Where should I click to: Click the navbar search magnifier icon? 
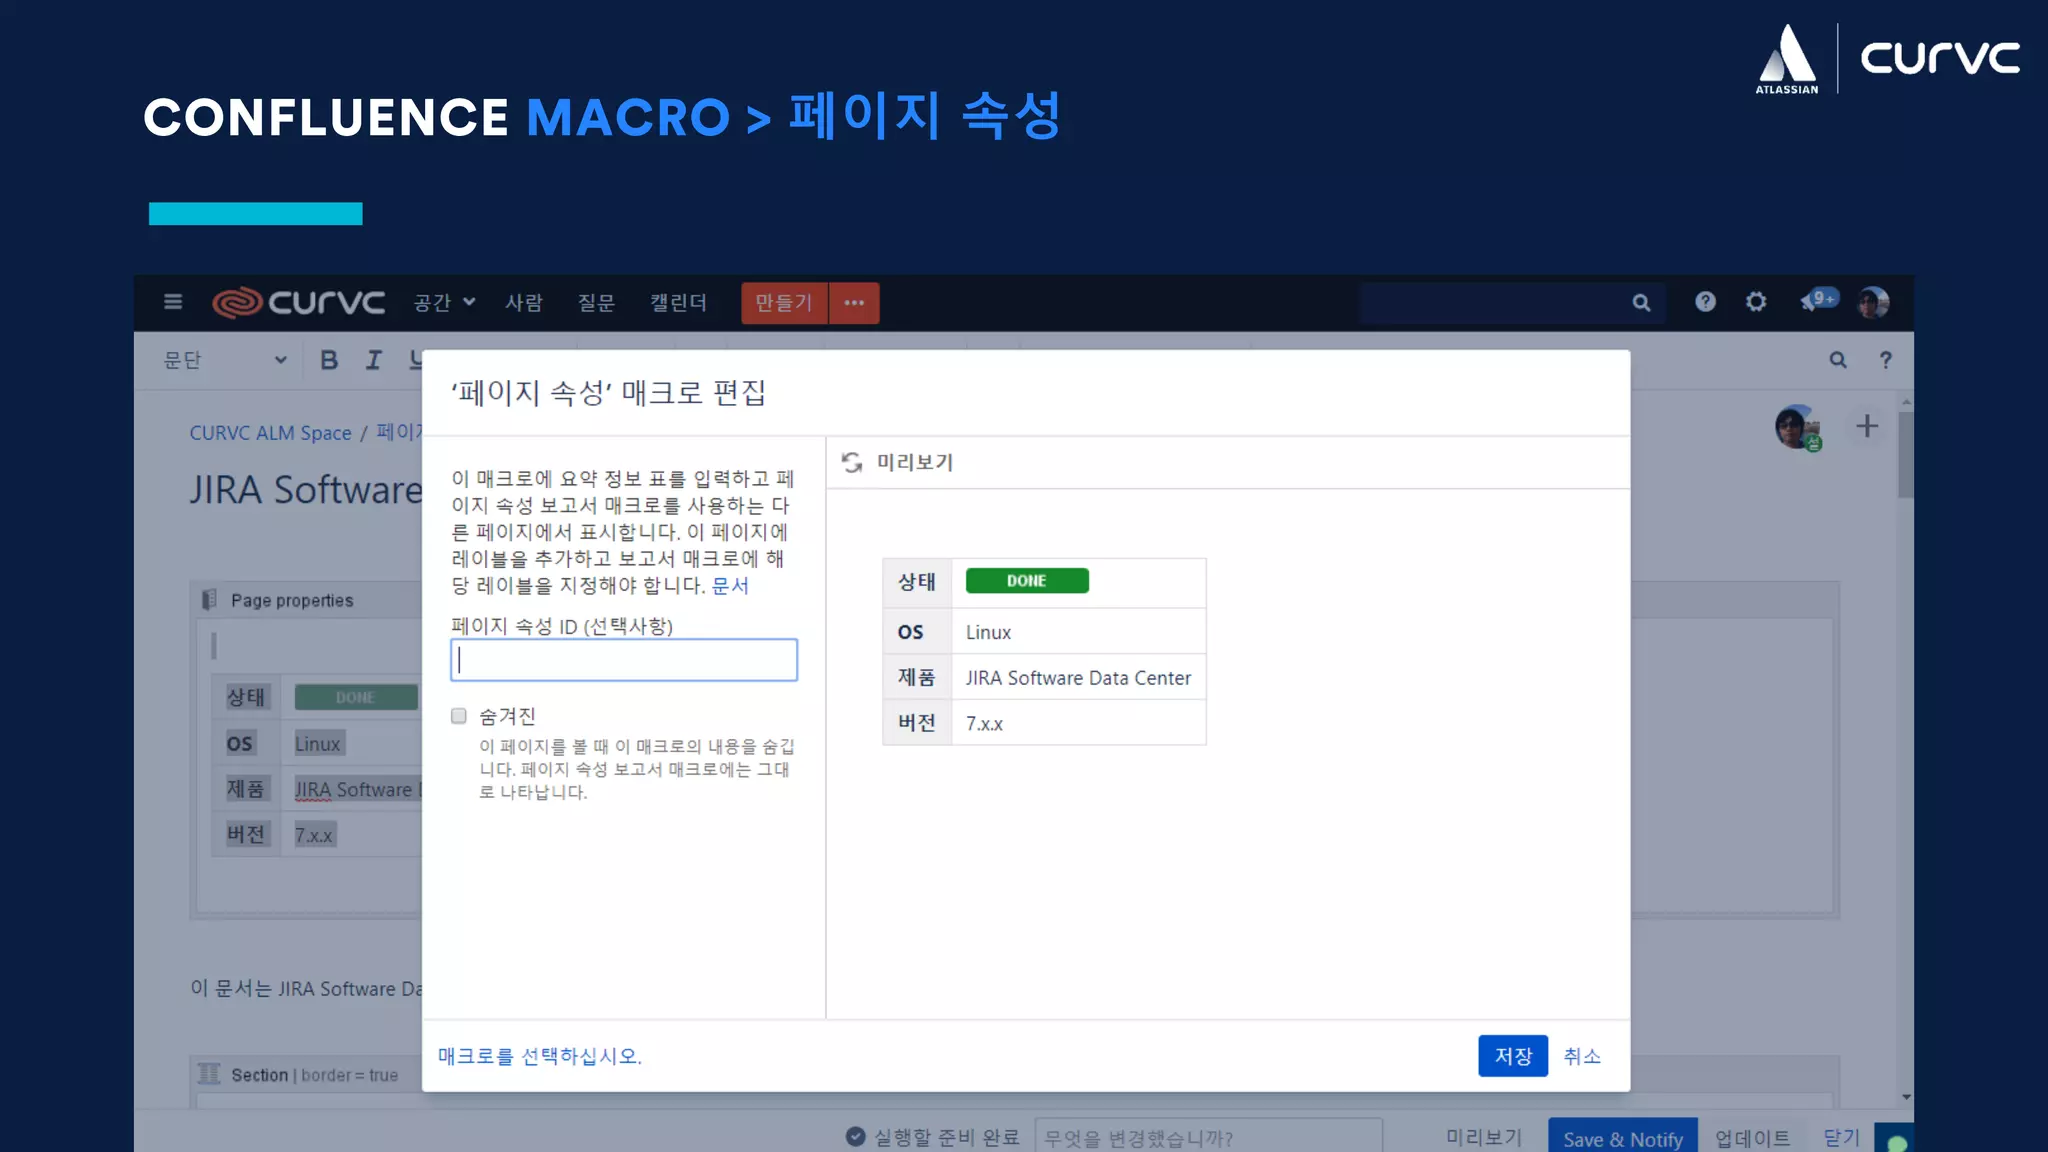point(1641,303)
